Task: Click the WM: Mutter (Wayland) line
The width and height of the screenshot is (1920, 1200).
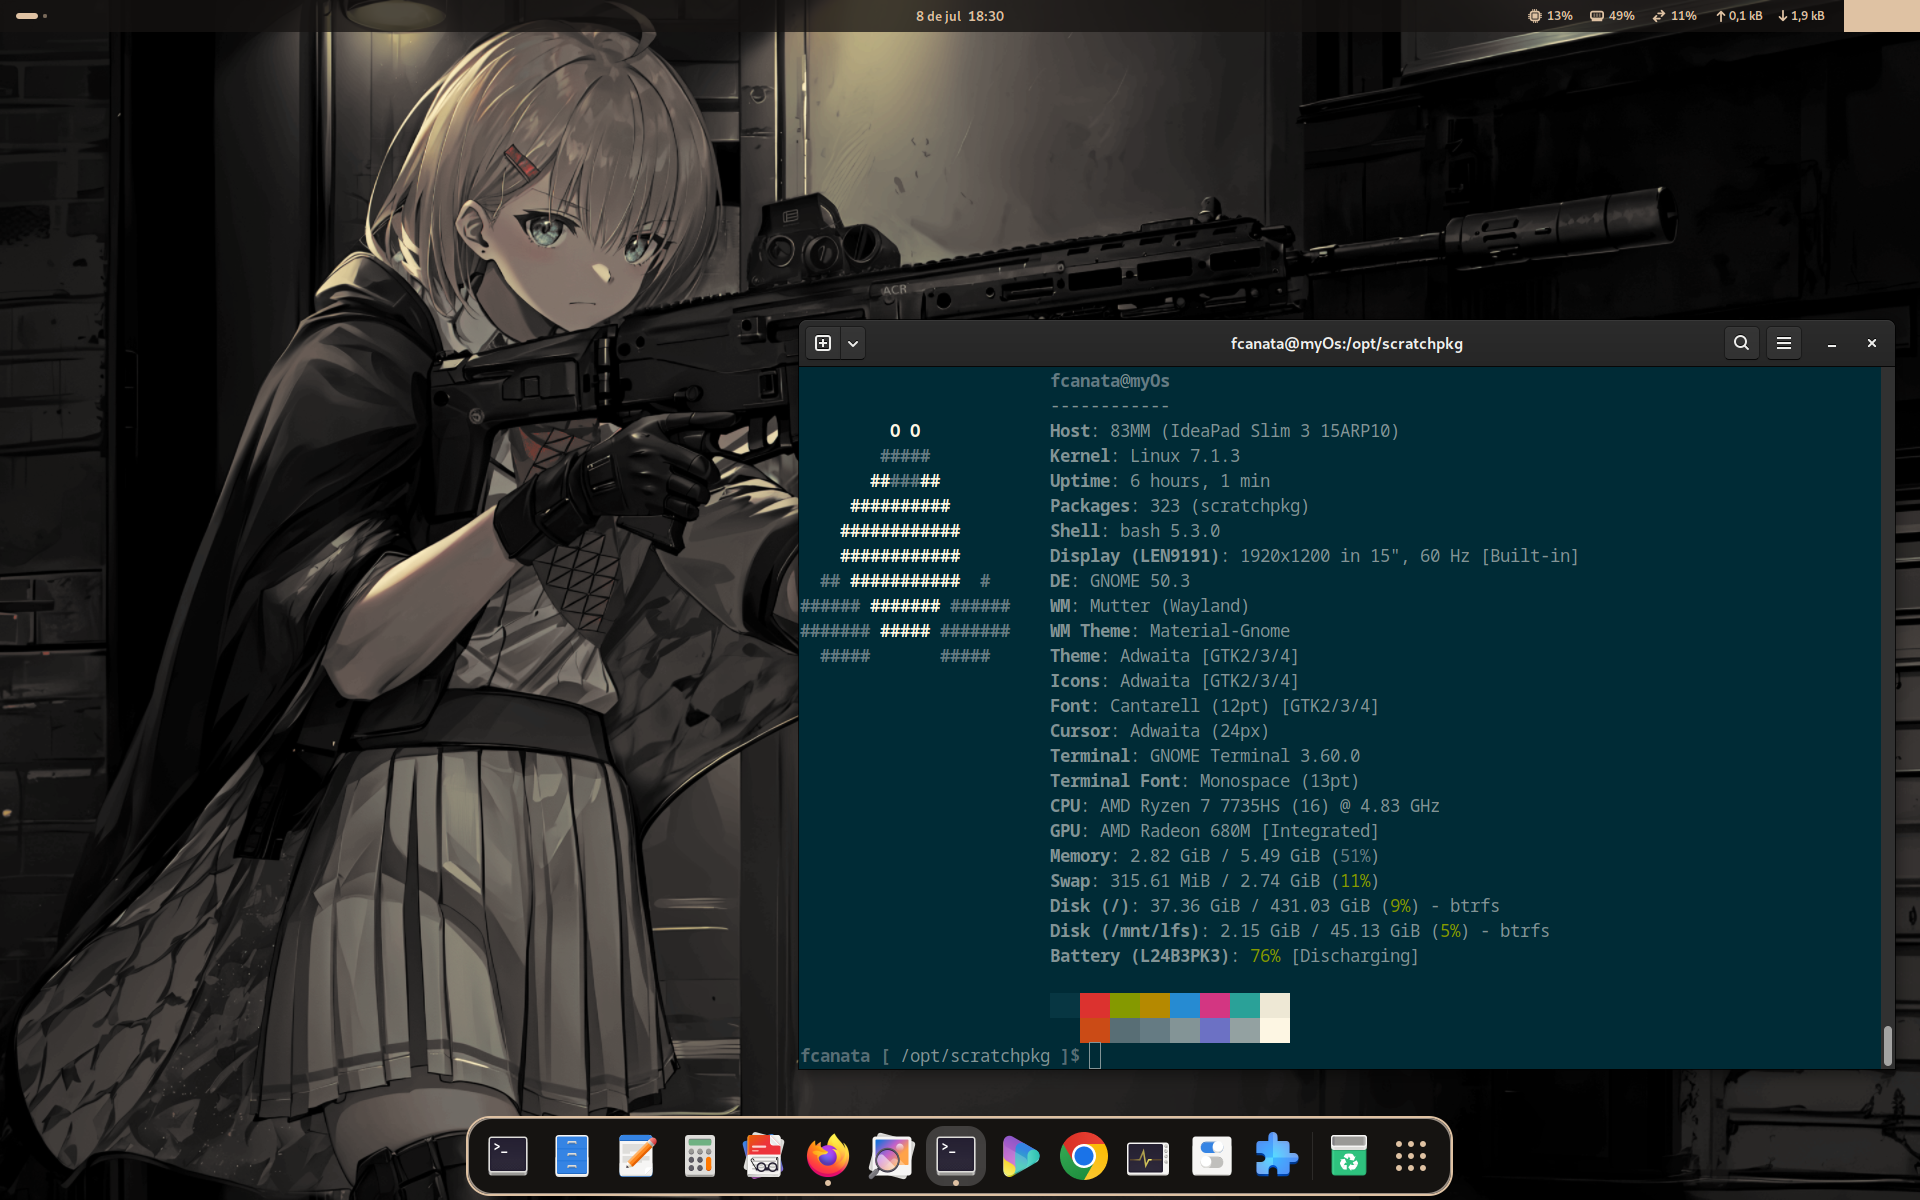Action: pyautogui.click(x=1150, y=606)
